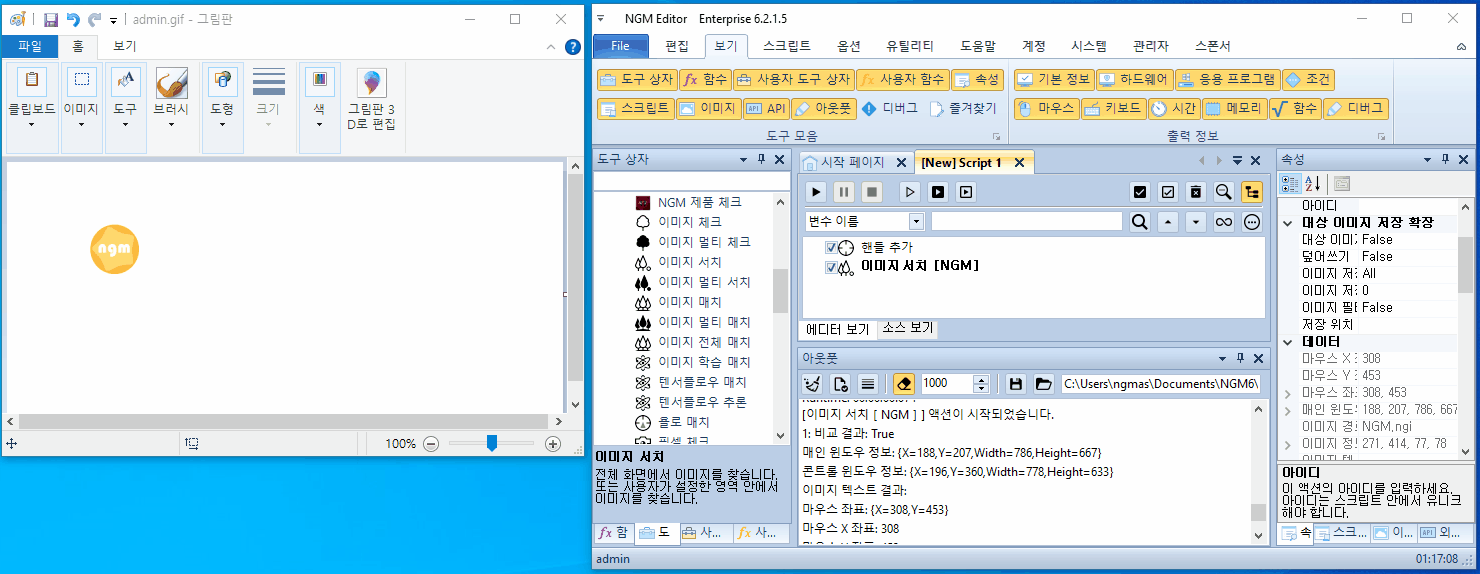
Task: Open the 도구 상자 panel dropdown arrow
Action: coord(743,160)
